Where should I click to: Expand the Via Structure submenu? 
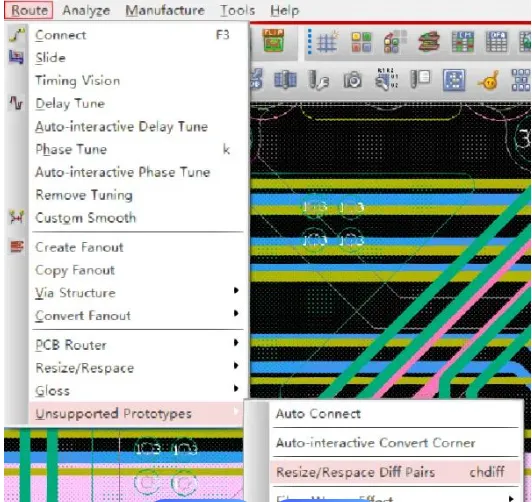point(136,293)
